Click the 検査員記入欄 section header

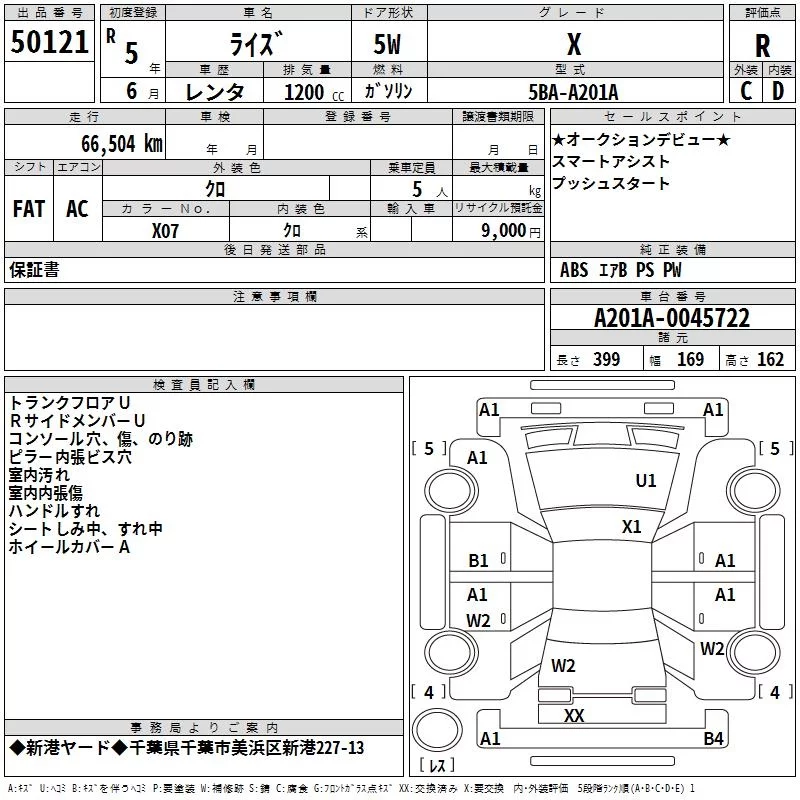(x=204, y=385)
